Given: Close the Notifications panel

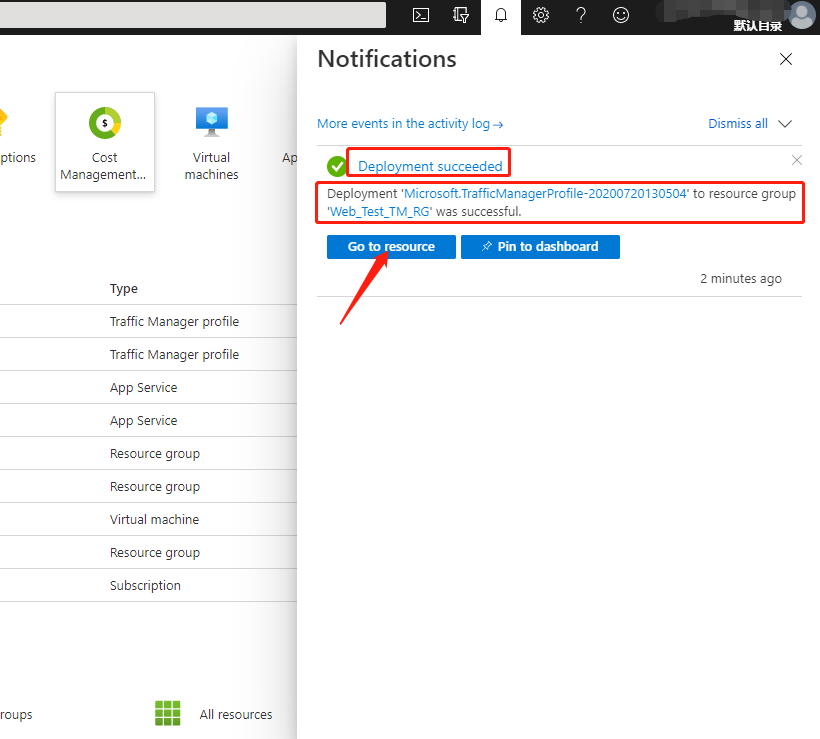Looking at the screenshot, I should pos(785,59).
